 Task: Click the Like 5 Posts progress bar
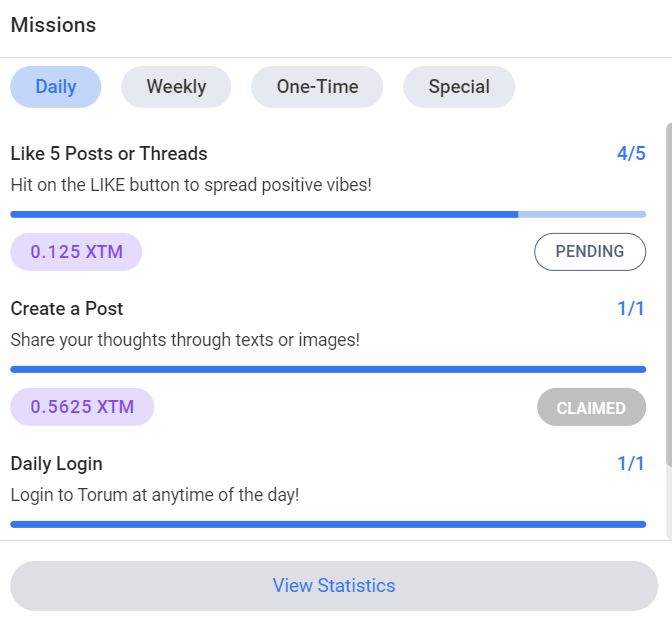coord(328,215)
